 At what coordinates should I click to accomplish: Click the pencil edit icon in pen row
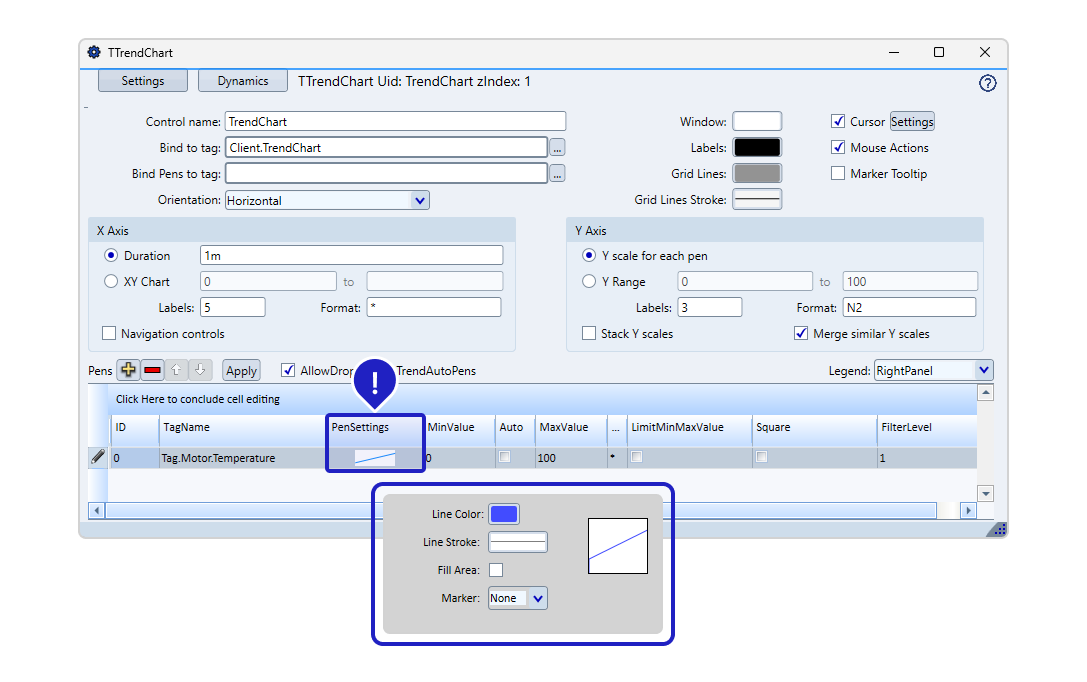tap(98, 457)
